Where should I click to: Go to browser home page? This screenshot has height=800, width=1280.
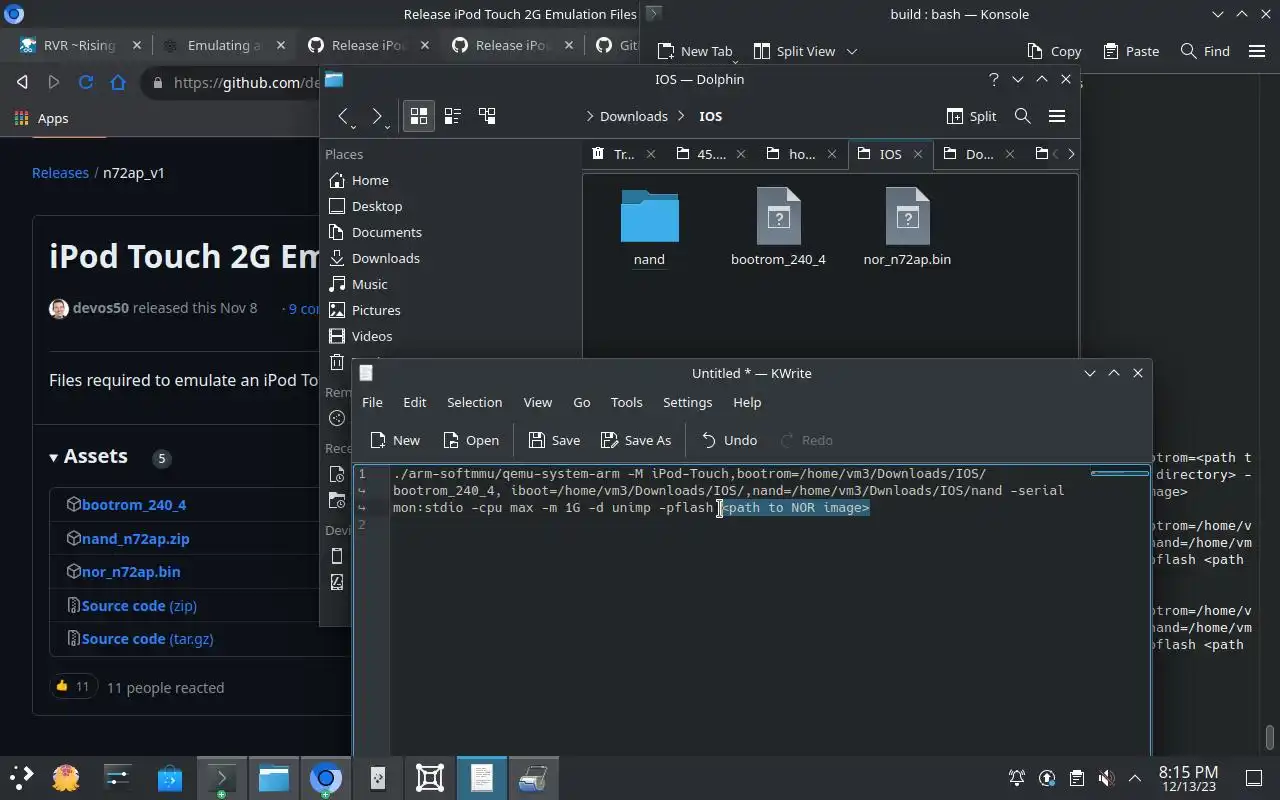point(118,83)
